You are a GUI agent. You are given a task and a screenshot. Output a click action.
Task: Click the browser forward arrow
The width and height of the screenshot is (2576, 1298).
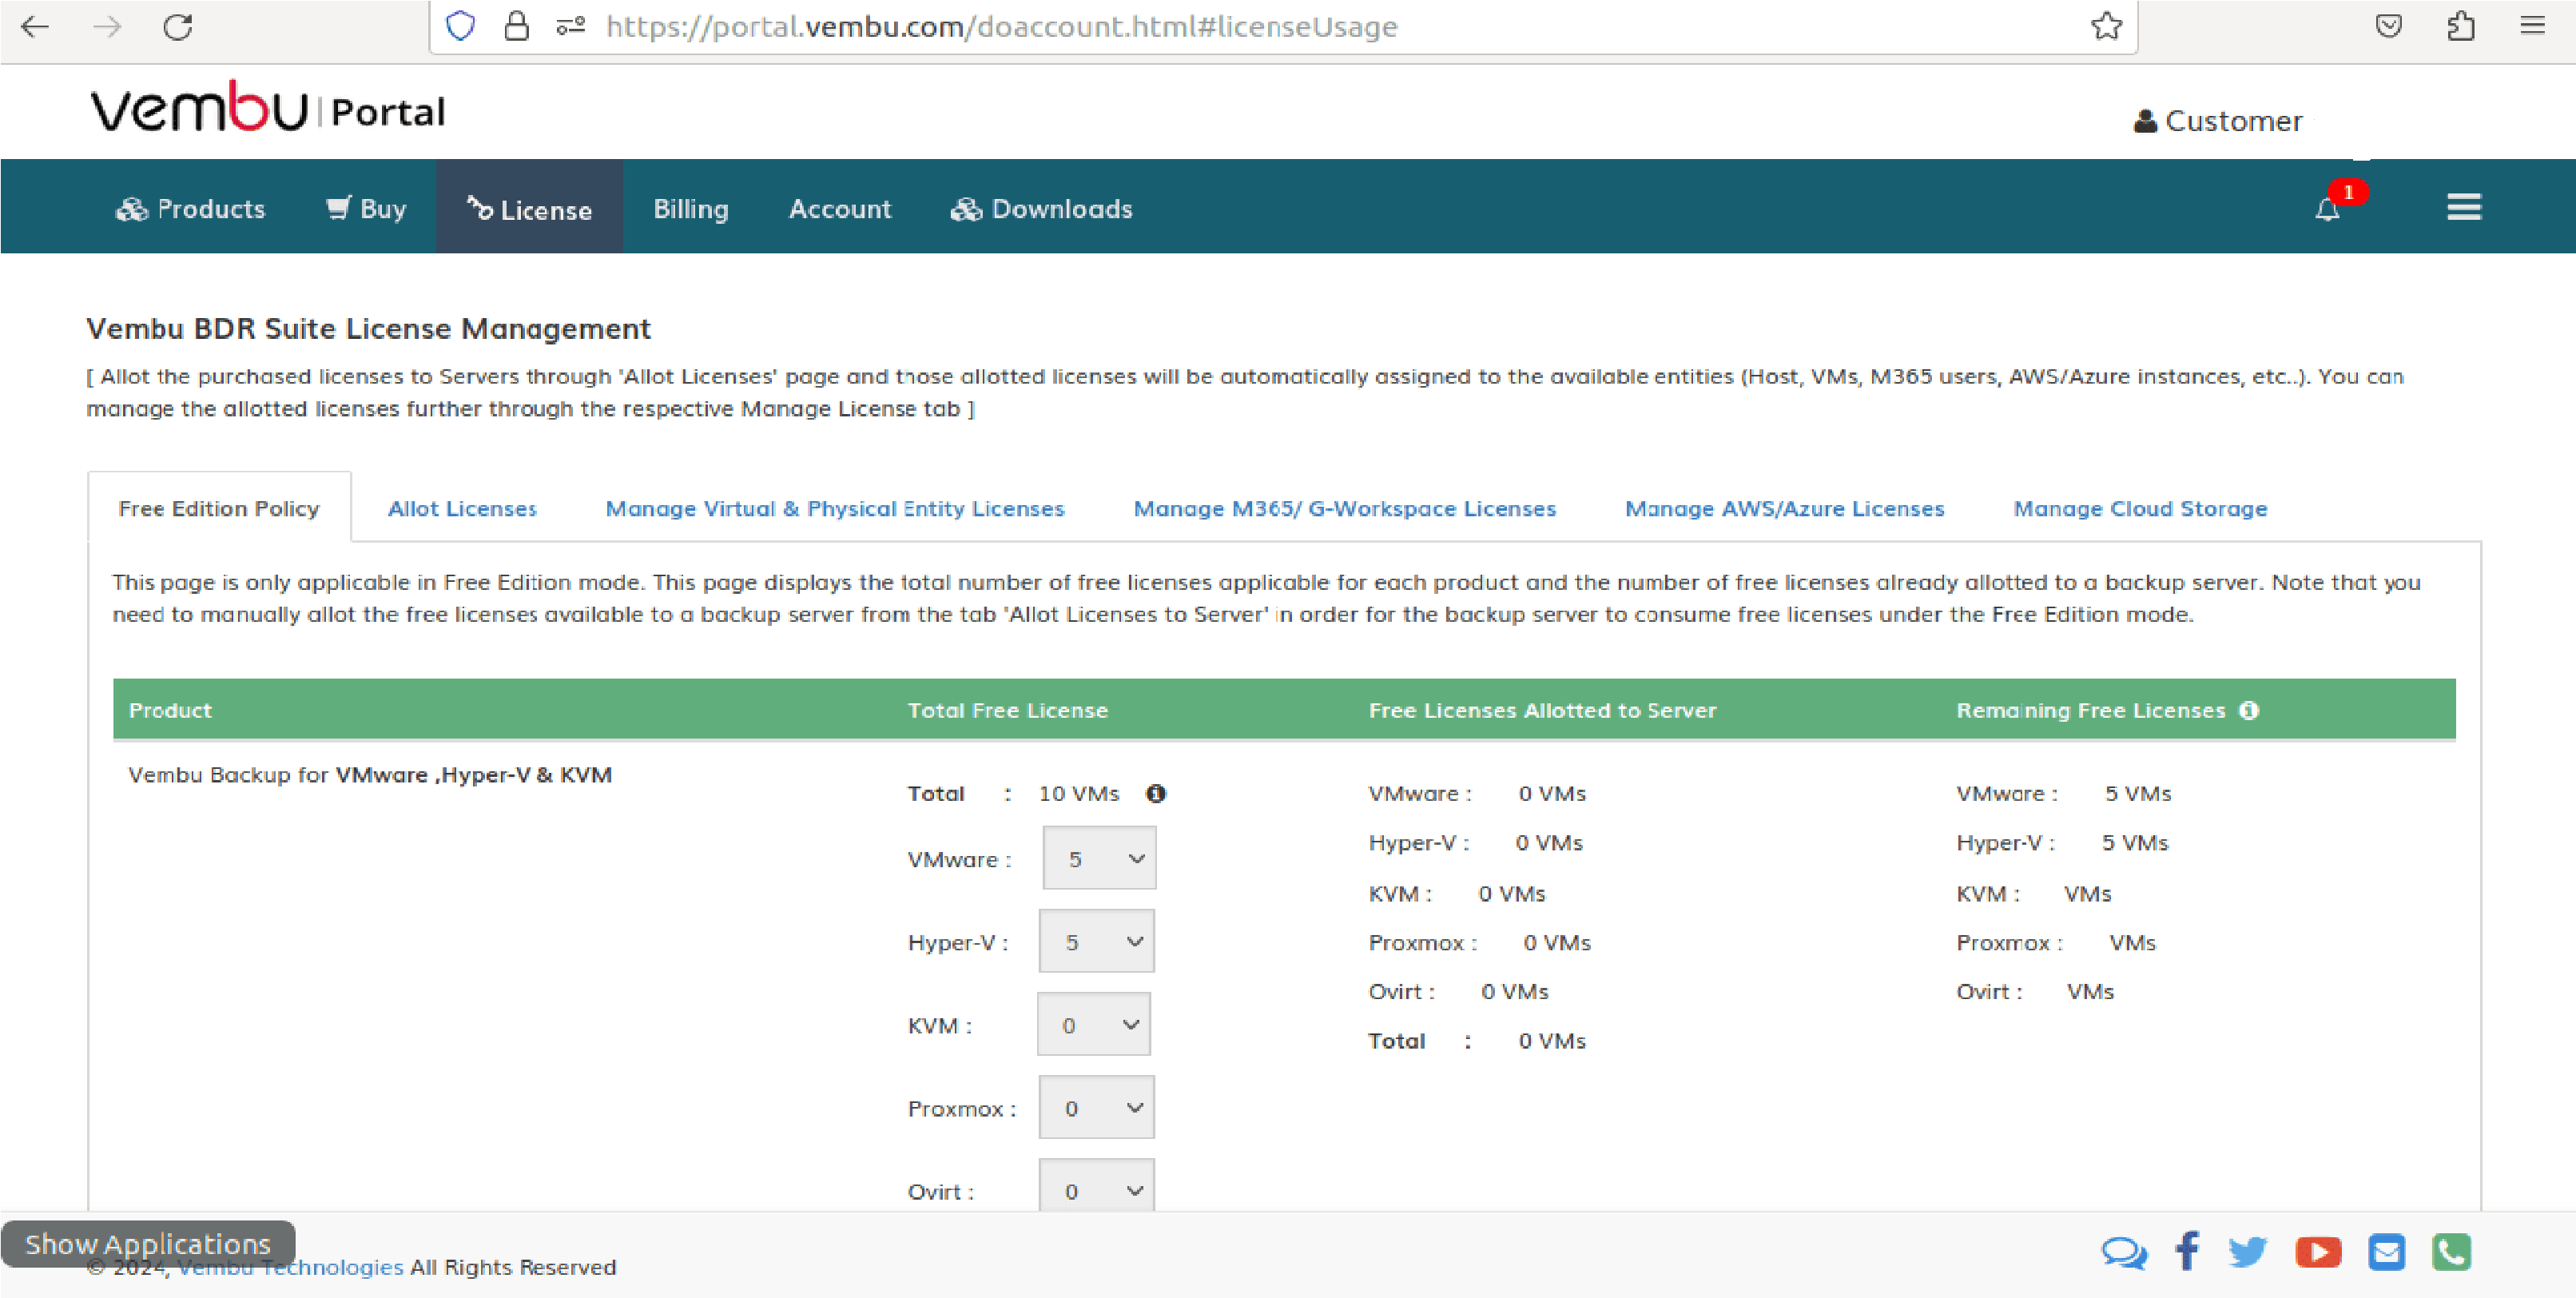point(106,26)
